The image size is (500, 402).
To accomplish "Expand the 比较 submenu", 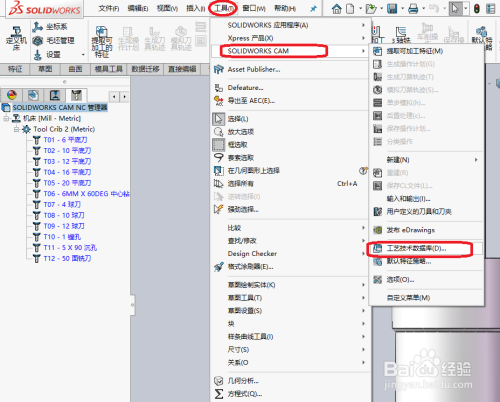I will [x=289, y=228].
